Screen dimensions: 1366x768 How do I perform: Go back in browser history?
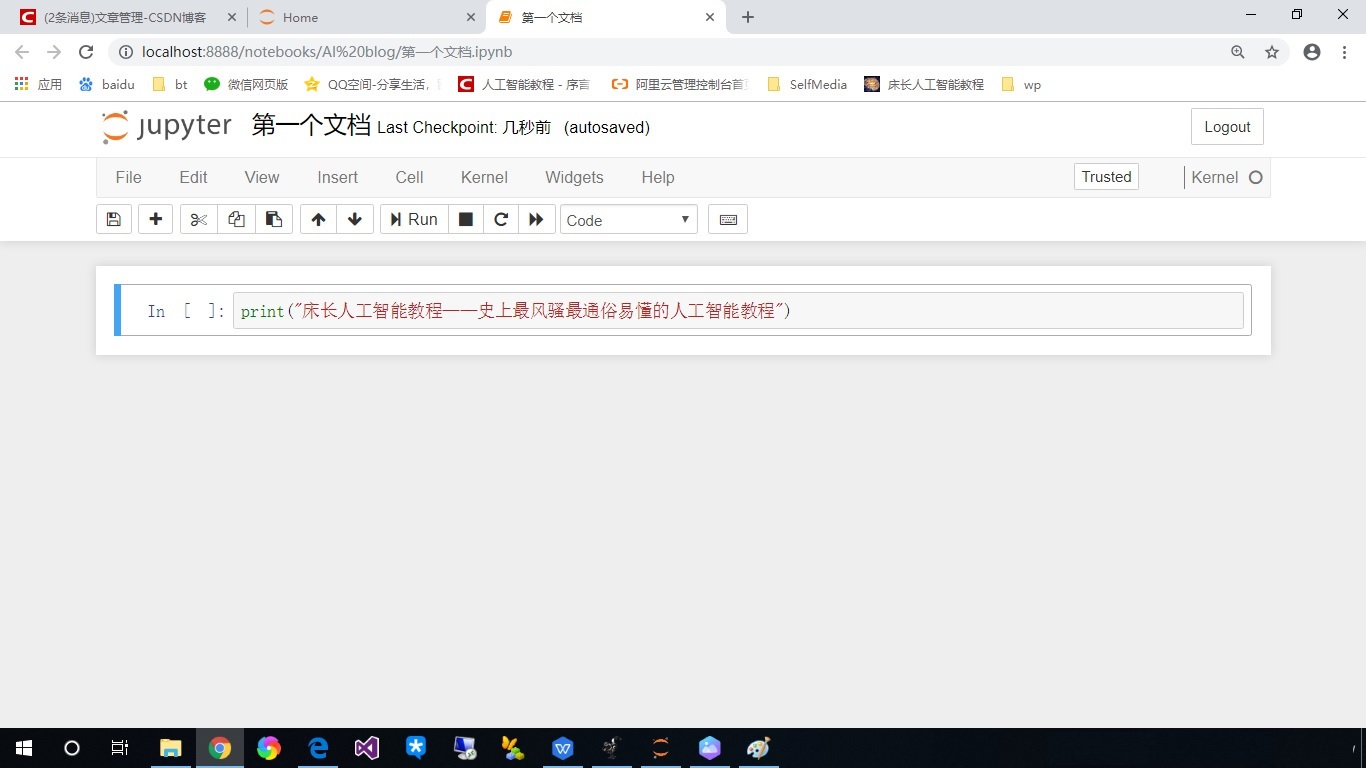tap(22, 52)
